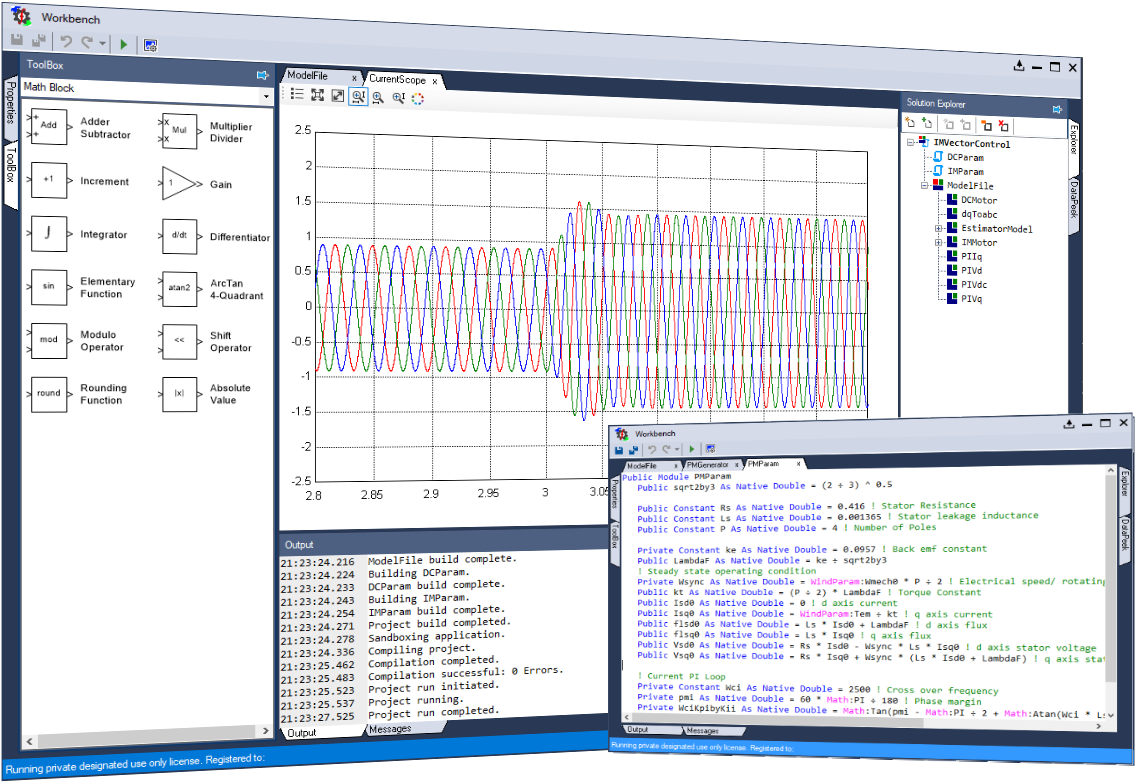Click the 'Compilation successful: 0 Errors.' log line

(464, 673)
